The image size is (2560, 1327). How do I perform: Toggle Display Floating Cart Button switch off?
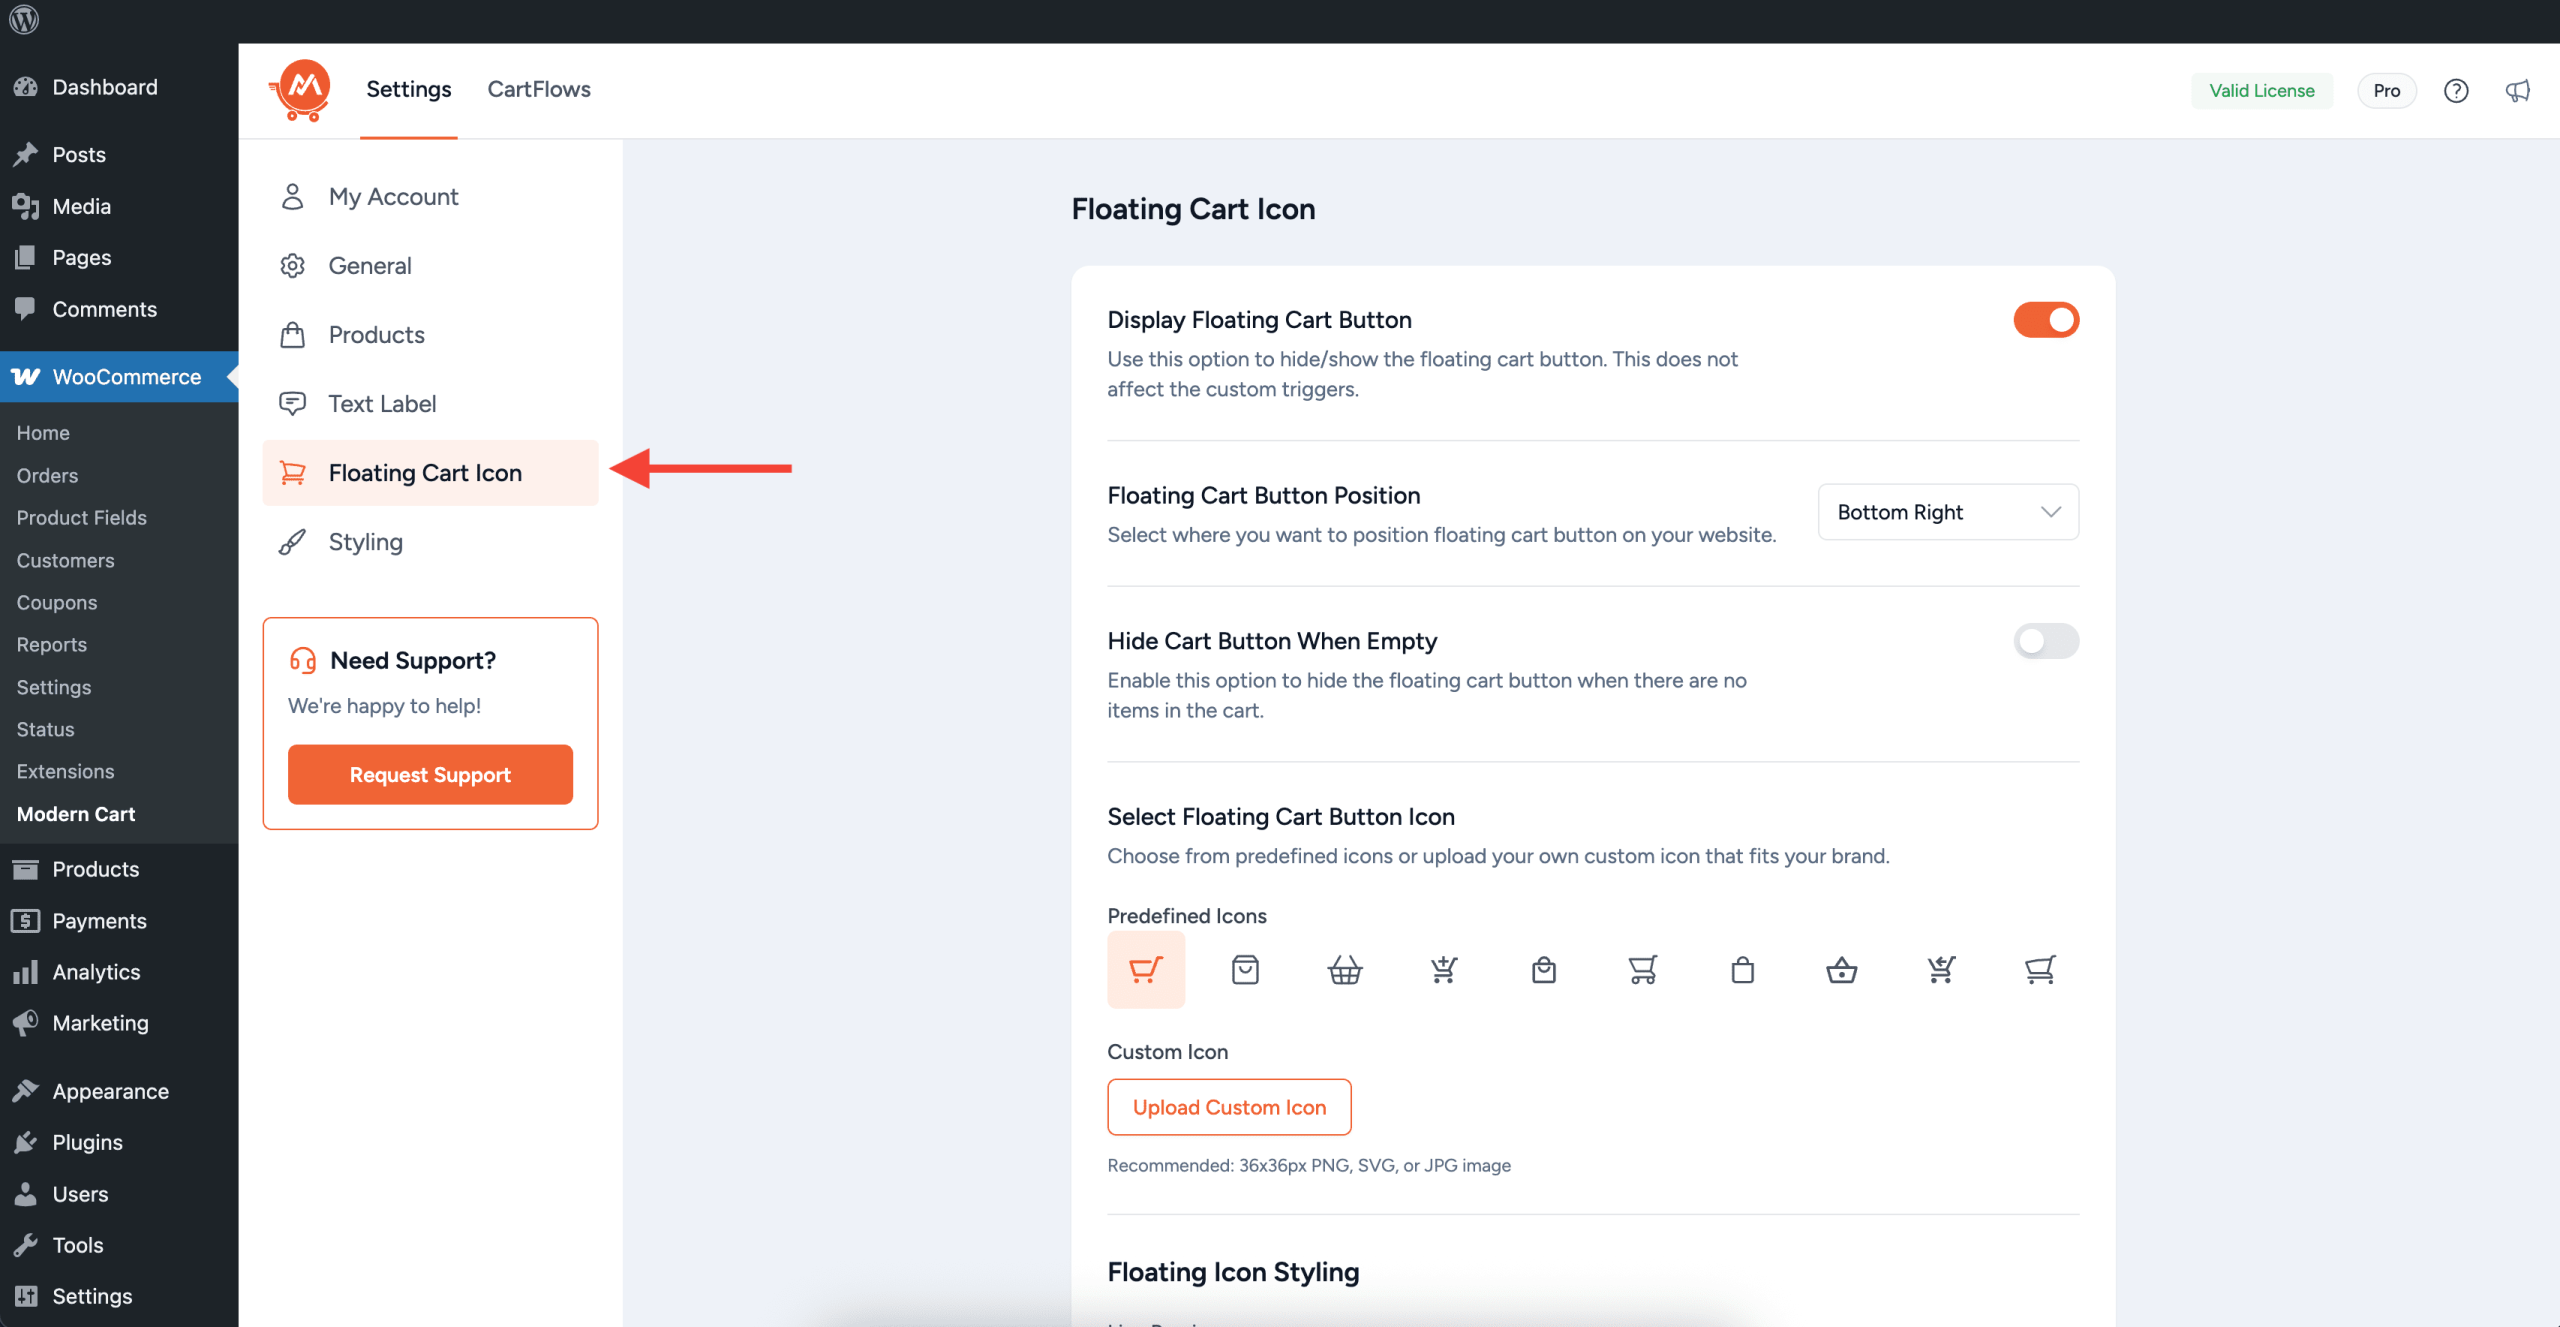tap(2046, 320)
